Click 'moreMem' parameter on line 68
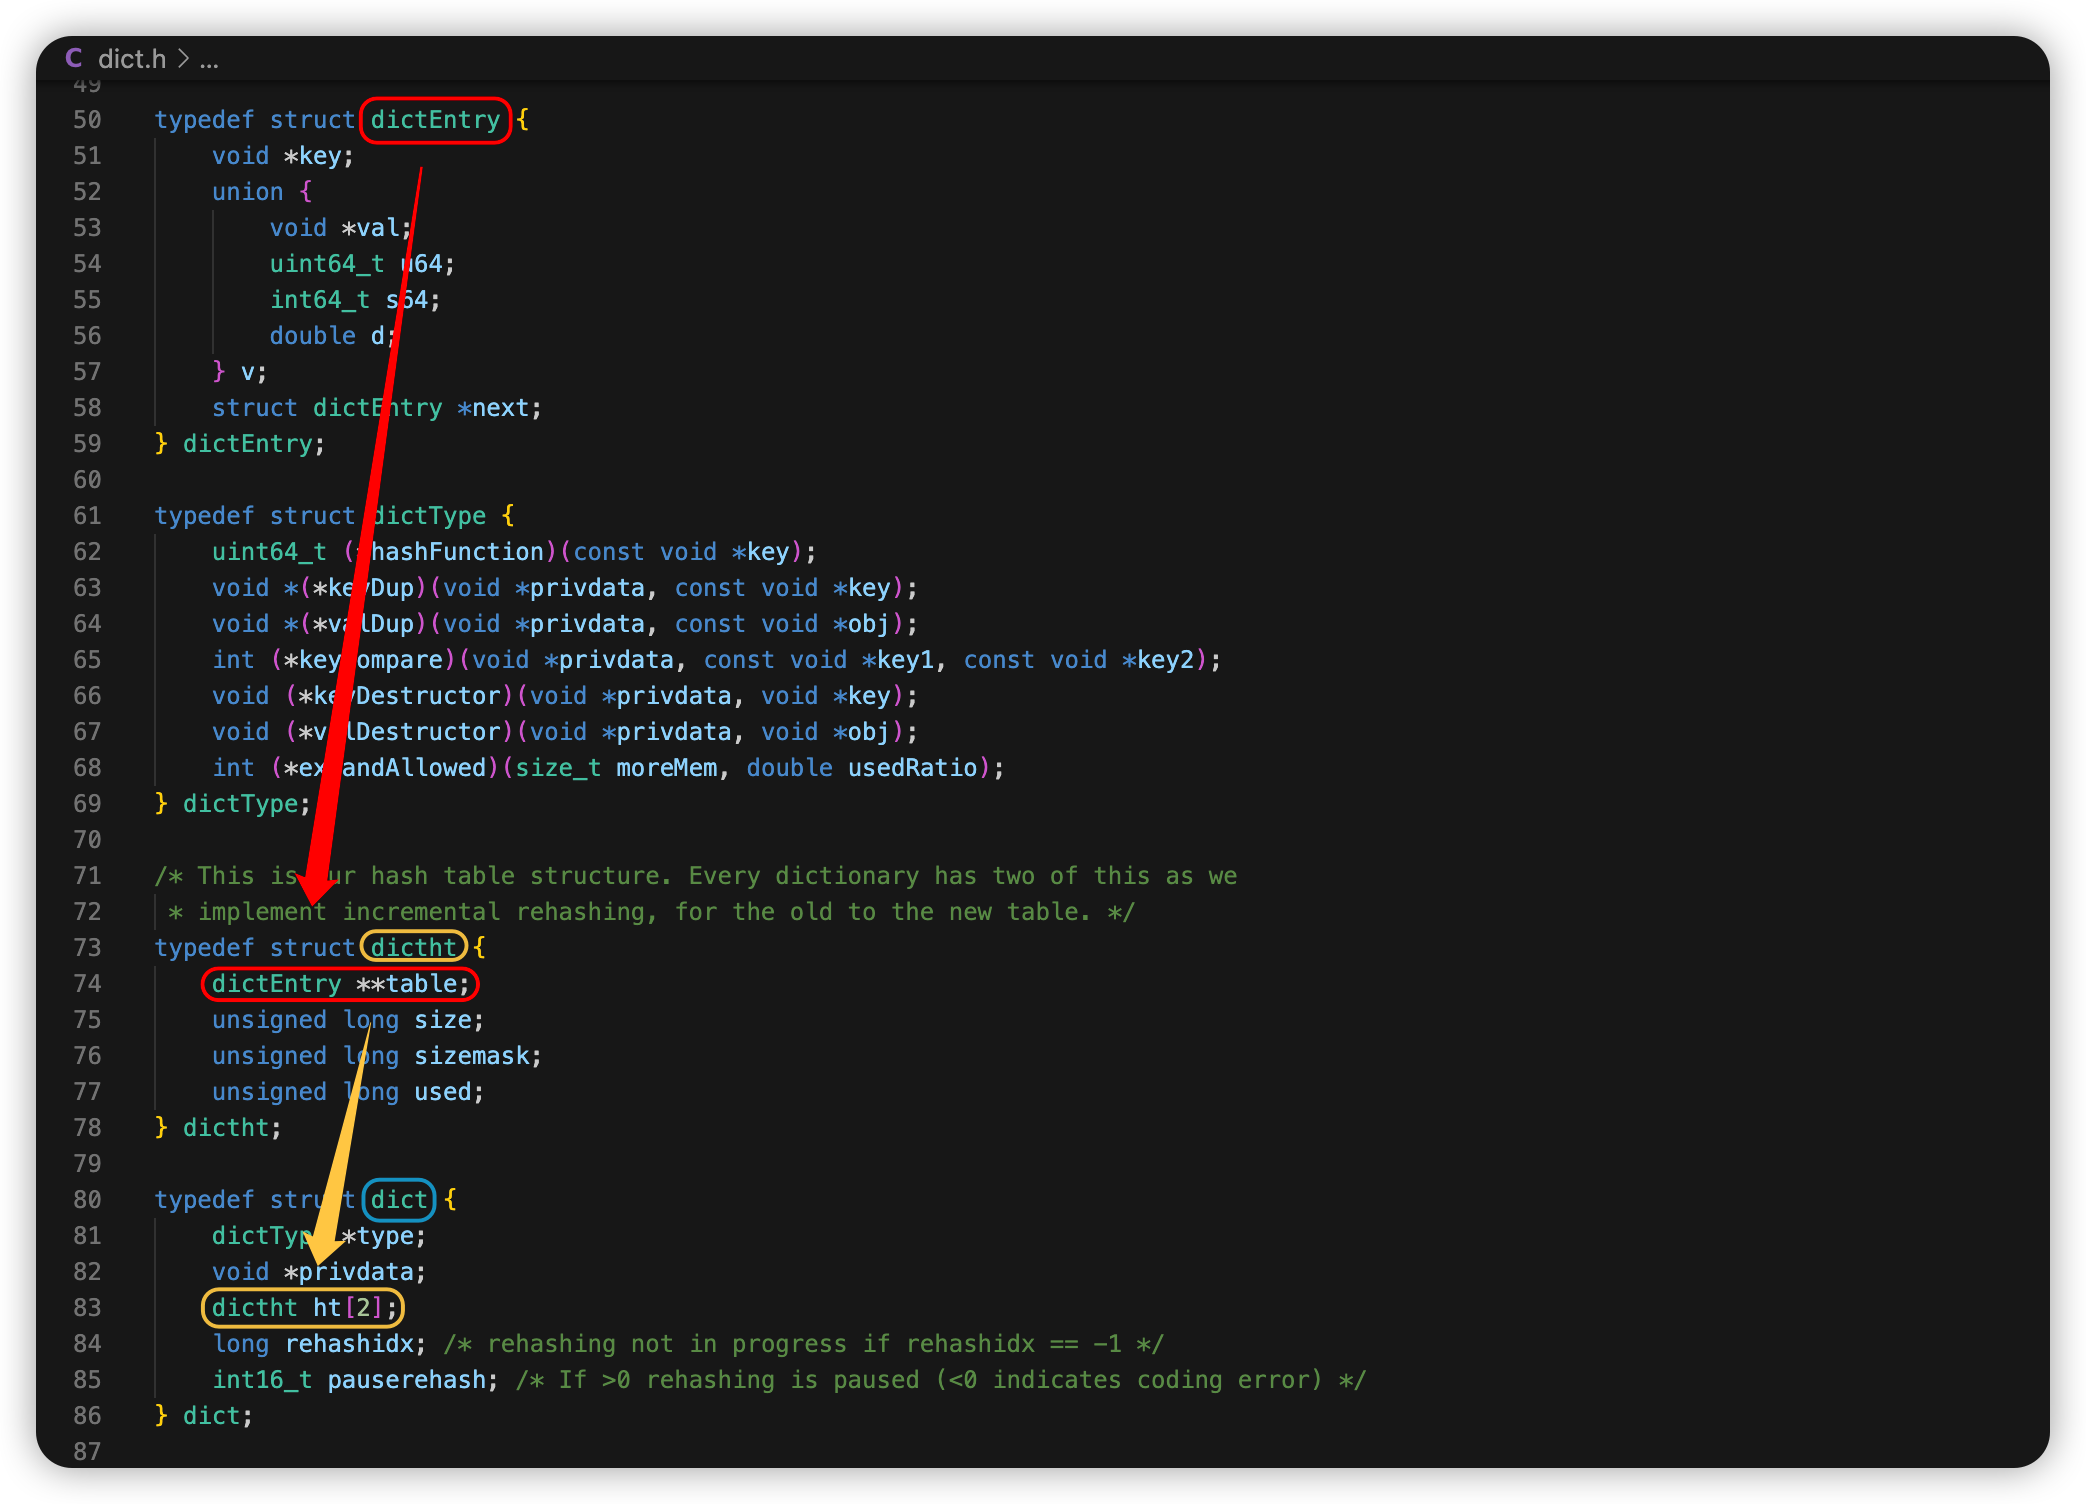This screenshot has width=2086, height=1504. point(666,768)
